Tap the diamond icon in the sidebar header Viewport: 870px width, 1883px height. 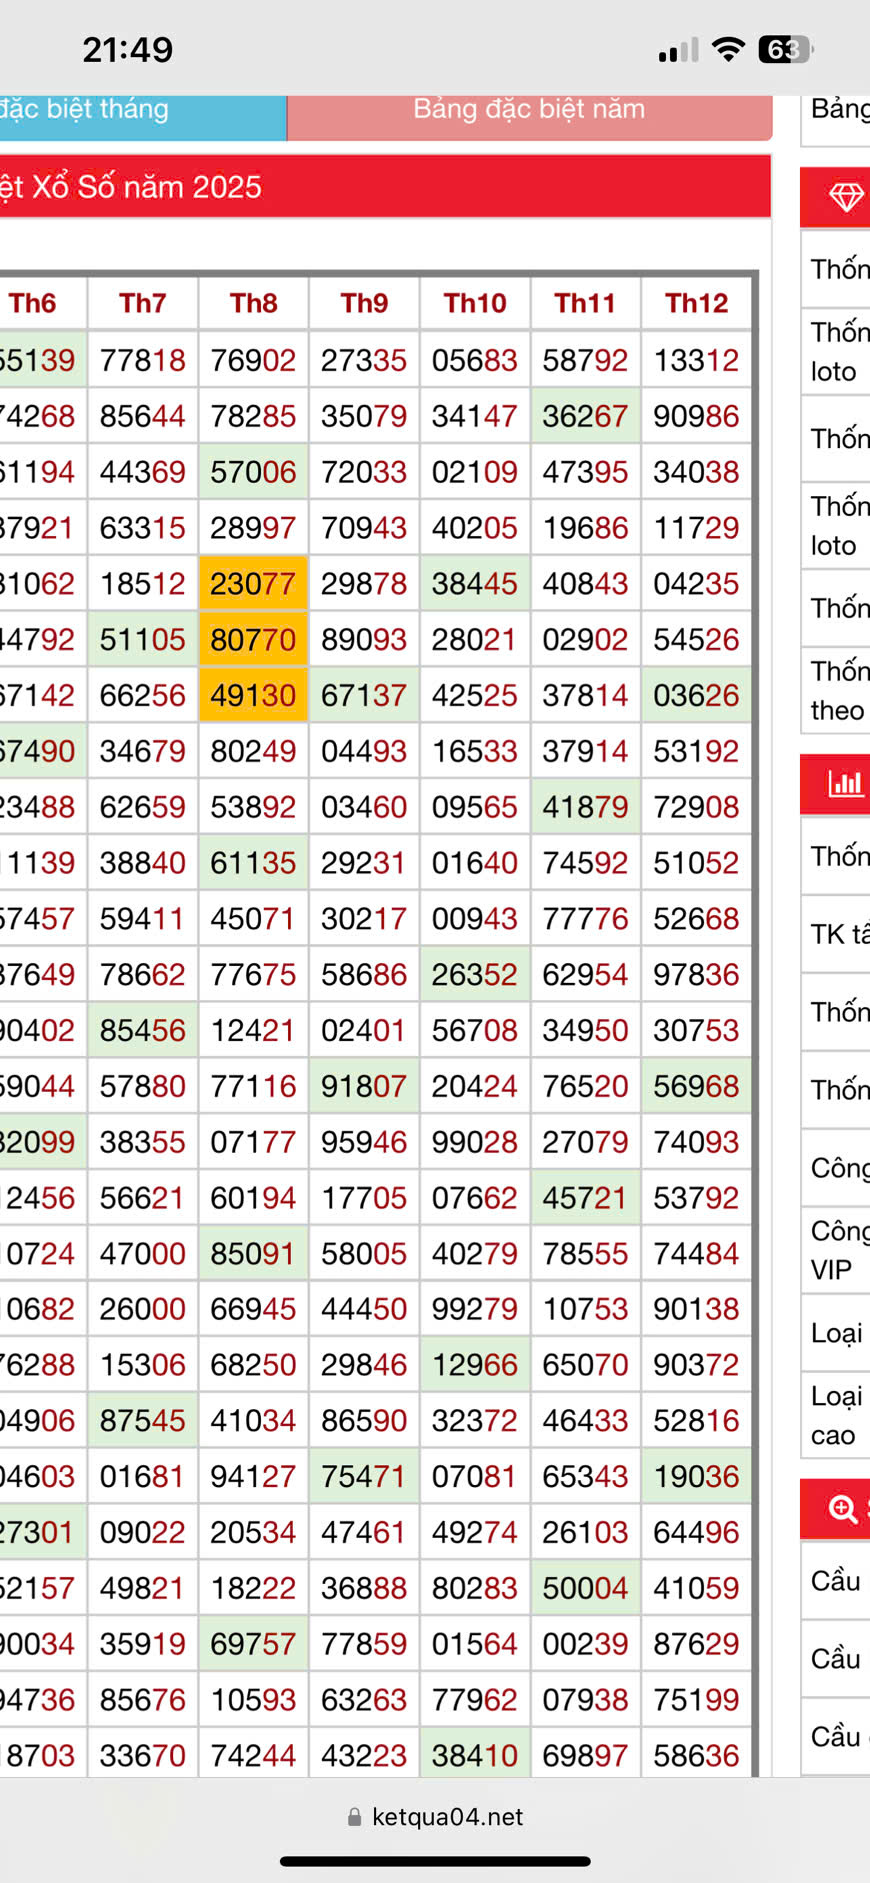coord(845,197)
